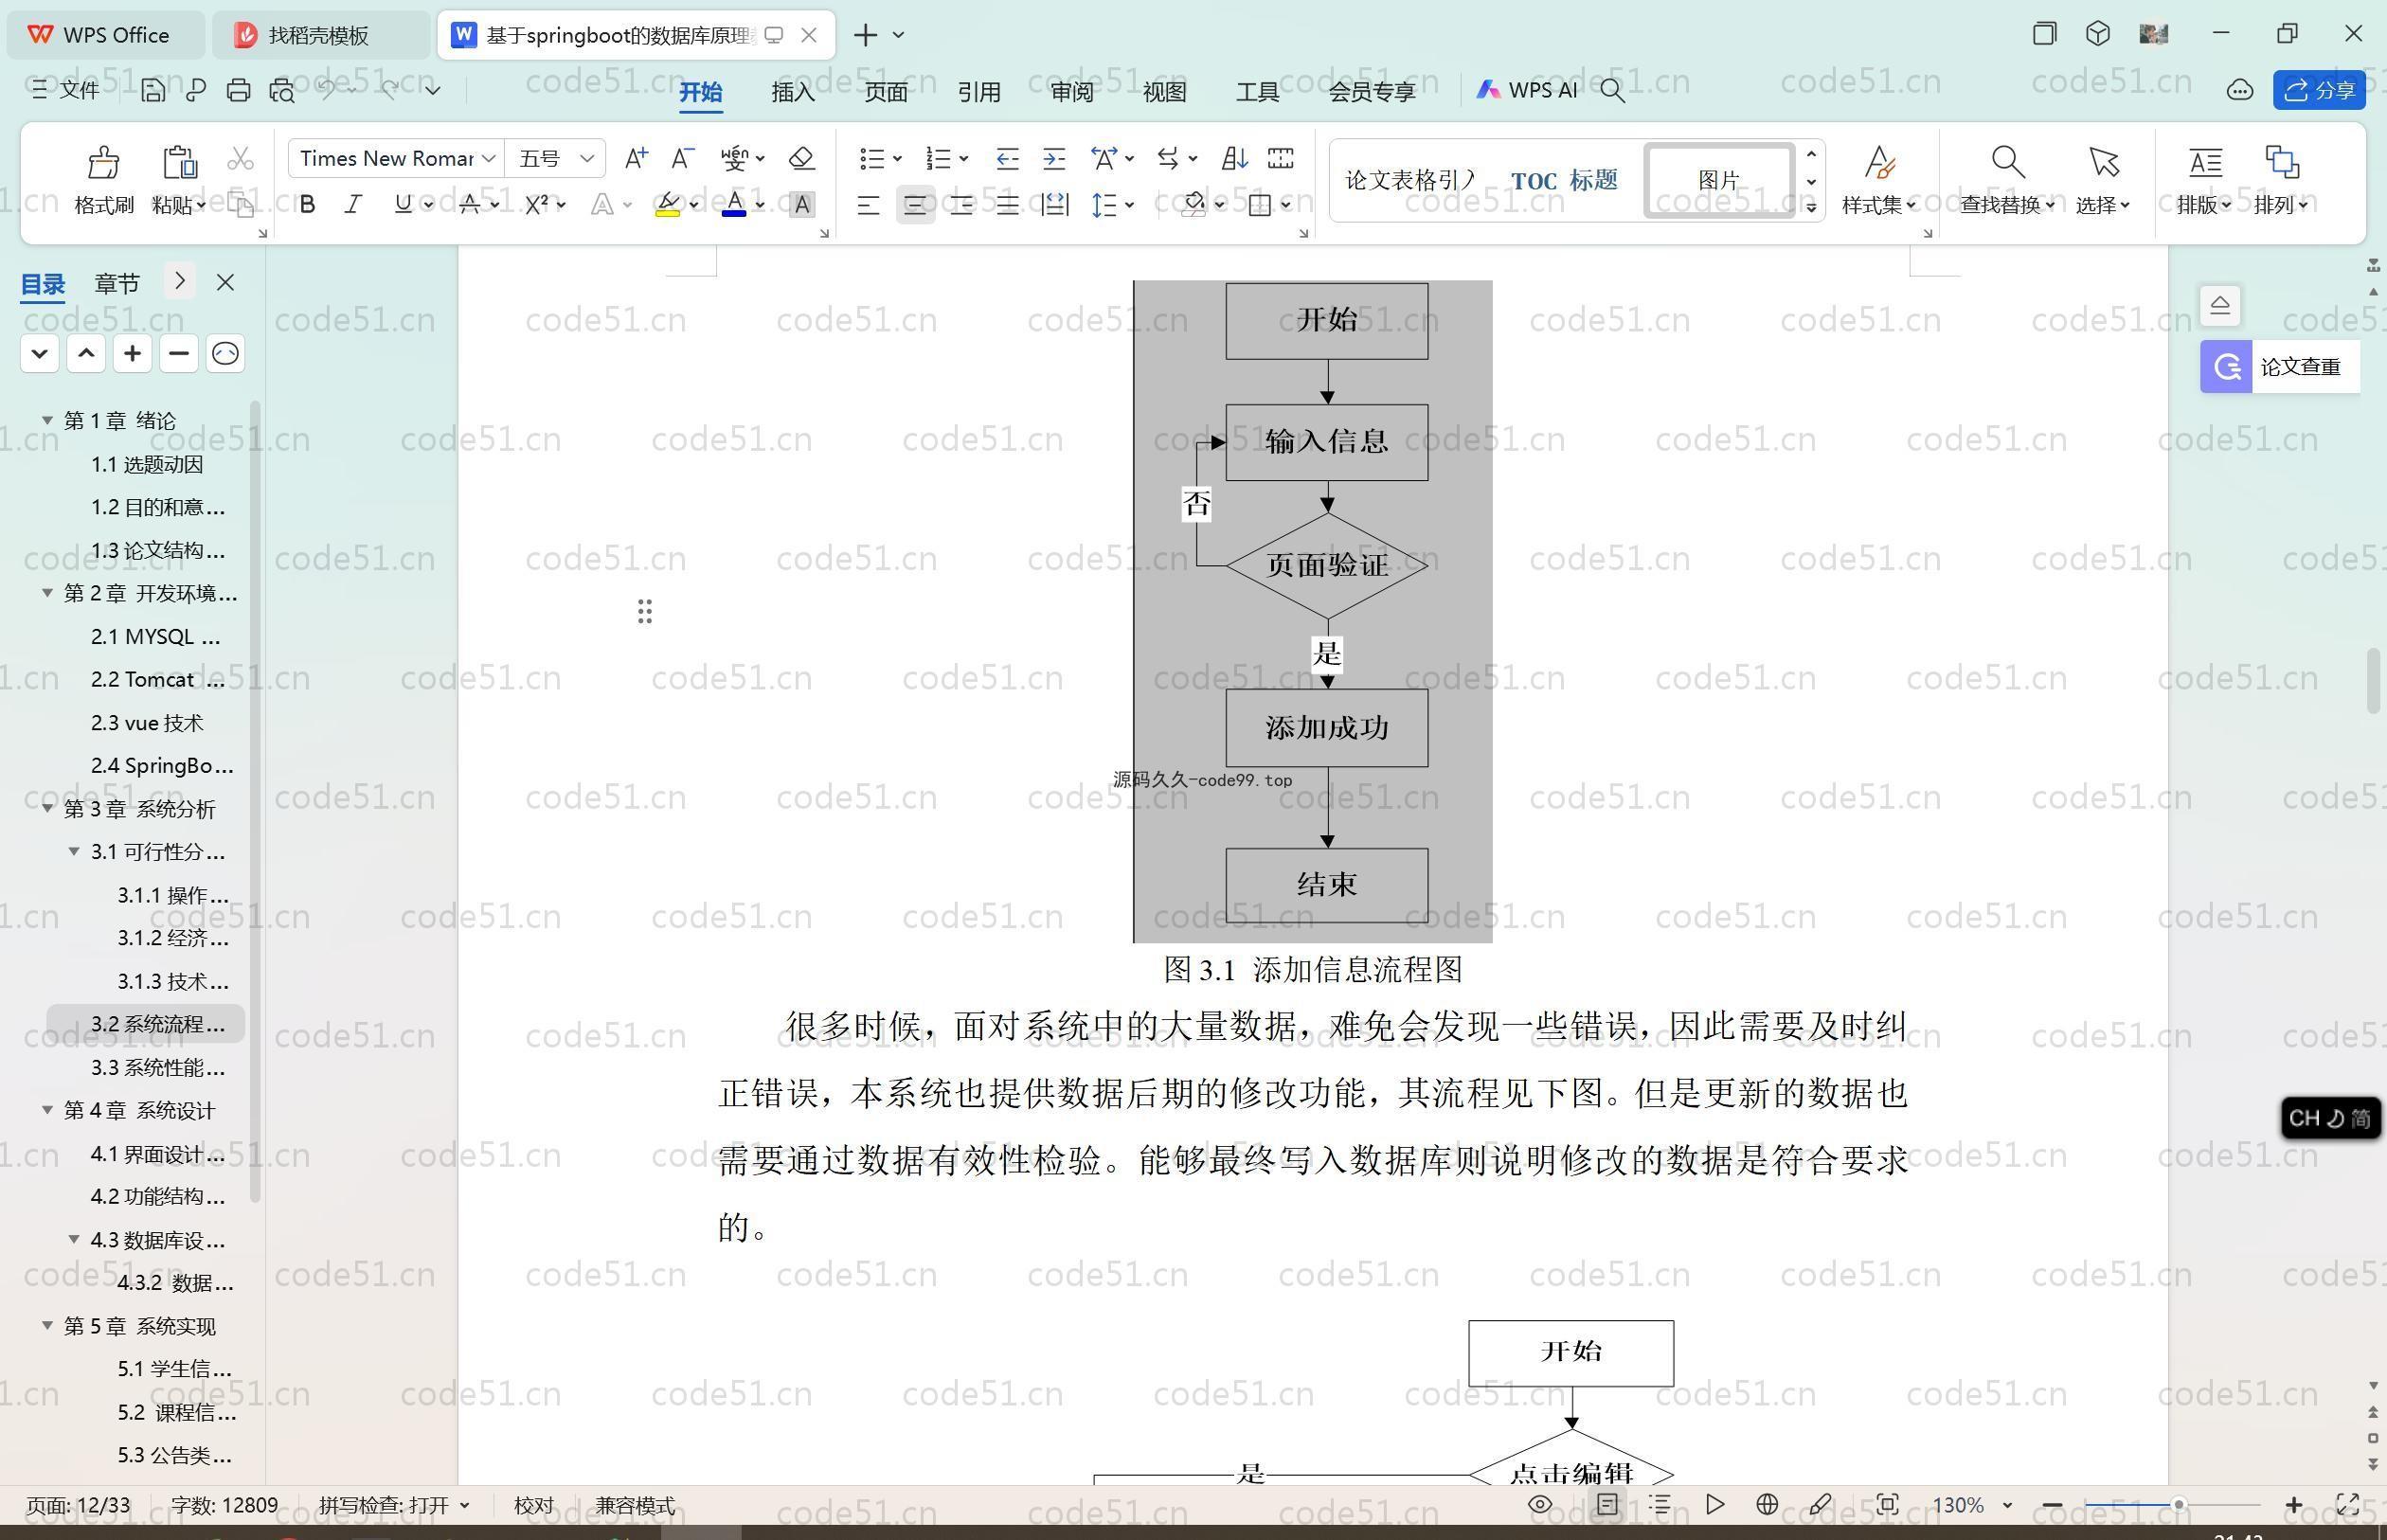Click the read mode play icon in status bar
The width and height of the screenshot is (2387, 1540).
click(1715, 1504)
